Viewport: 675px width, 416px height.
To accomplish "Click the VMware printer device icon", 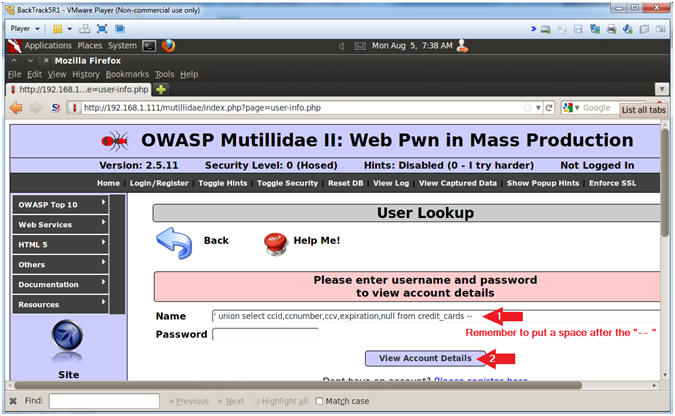I will tap(611, 29).
